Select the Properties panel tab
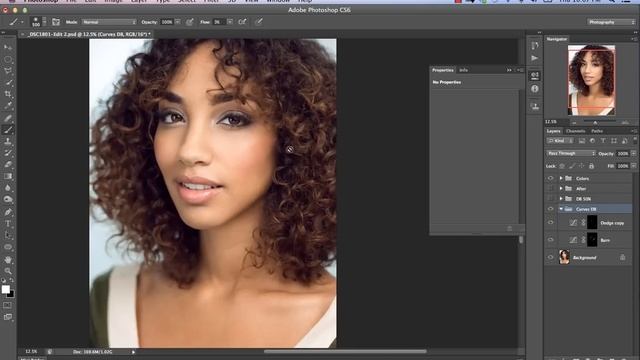The image size is (640, 360). 443,70
